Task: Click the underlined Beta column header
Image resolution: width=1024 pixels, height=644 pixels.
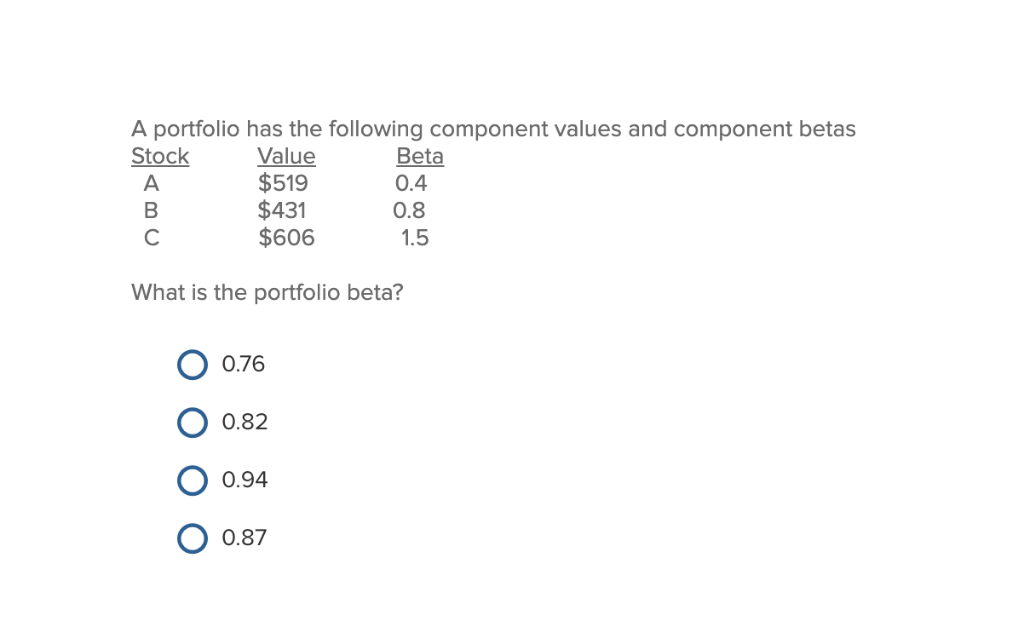Action: pos(420,157)
